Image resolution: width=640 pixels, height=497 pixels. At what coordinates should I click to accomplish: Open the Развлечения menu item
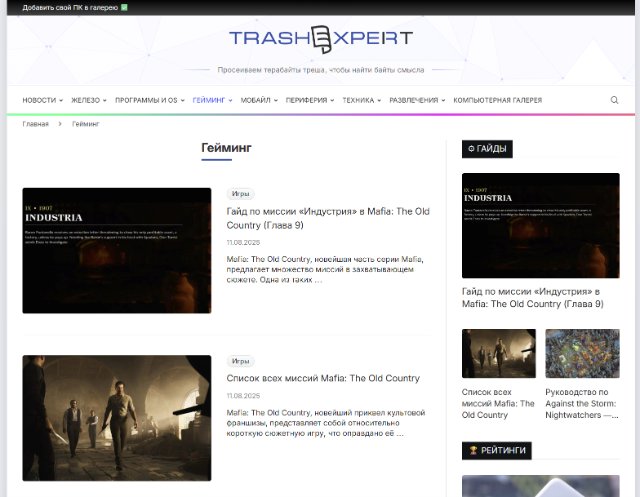point(413,100)
